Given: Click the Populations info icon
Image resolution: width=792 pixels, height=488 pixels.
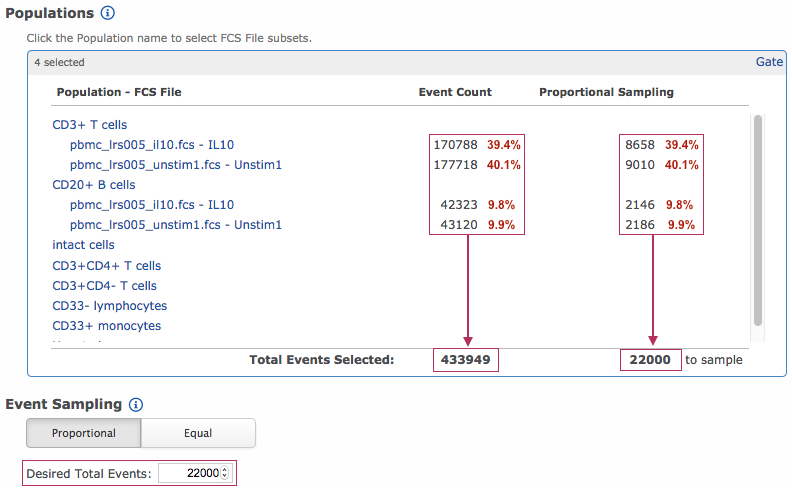Looking at the screenshot, I should (x=108, y=14).
